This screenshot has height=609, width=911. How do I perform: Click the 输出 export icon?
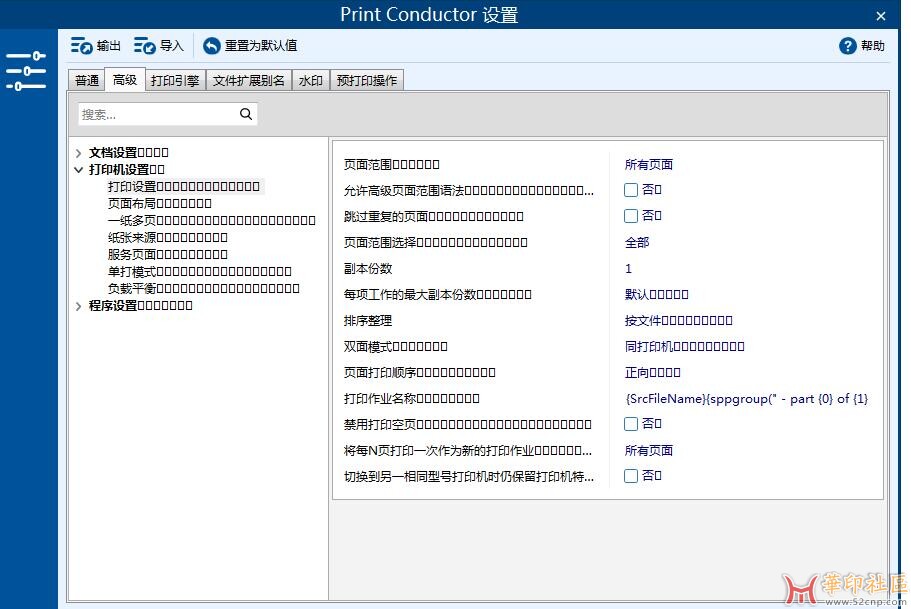(82, 45)
